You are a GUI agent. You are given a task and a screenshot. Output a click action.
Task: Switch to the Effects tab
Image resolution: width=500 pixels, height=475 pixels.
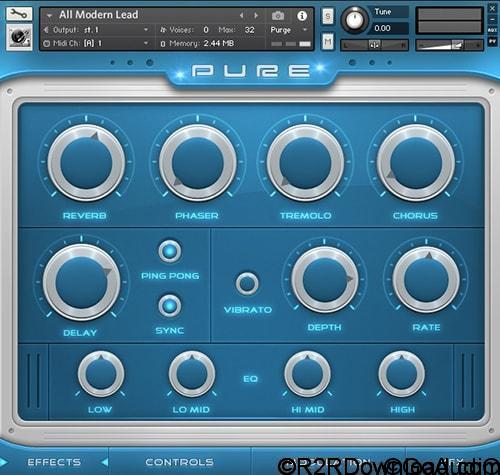click(x=54, y=462)
